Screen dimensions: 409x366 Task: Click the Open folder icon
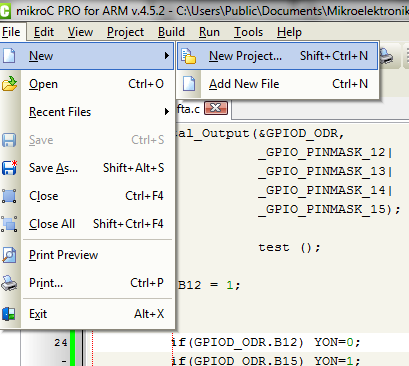(x=9, y=84)
